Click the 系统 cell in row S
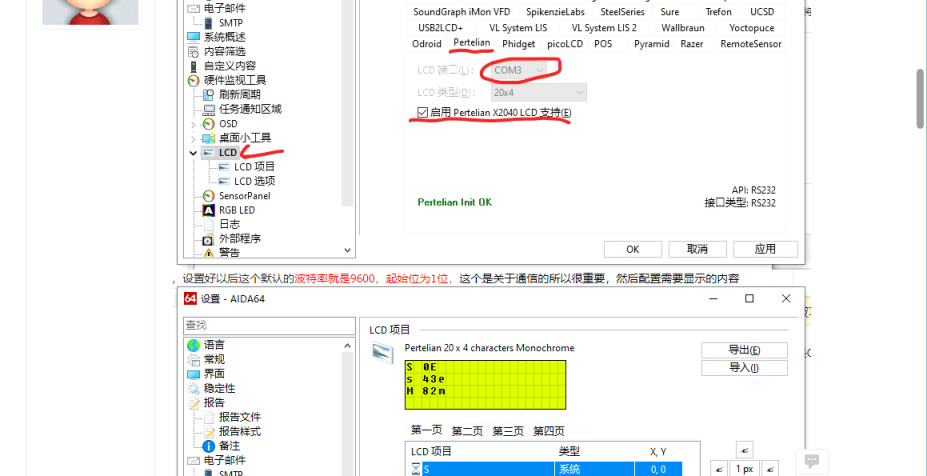 (594, 469)
